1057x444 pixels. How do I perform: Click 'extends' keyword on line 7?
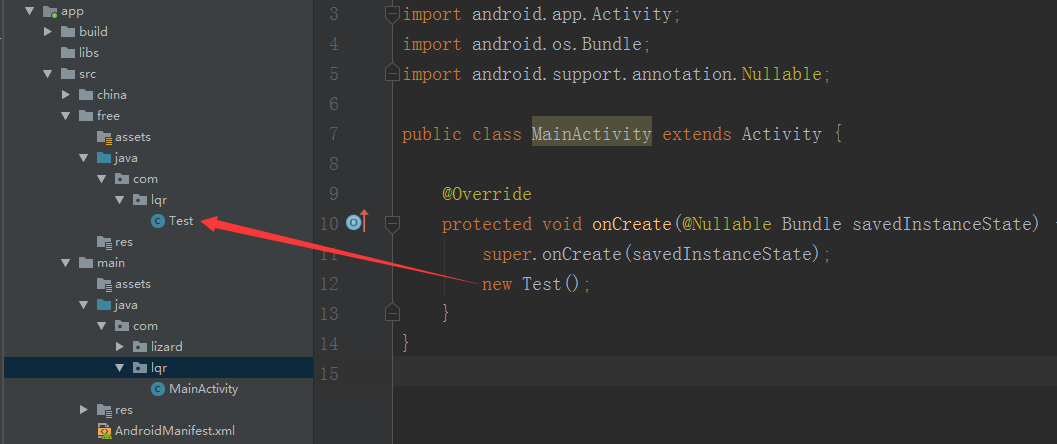click(x=696, y=134)
